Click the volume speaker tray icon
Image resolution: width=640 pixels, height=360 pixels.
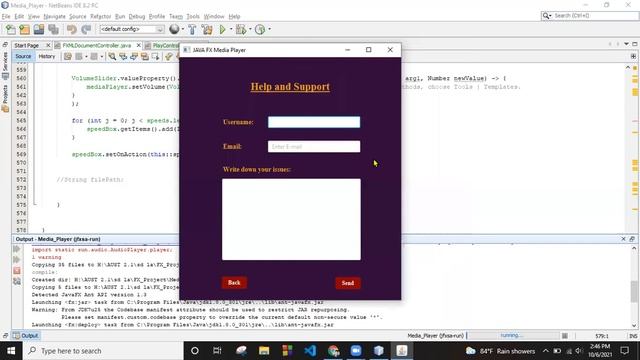(579, 351)
